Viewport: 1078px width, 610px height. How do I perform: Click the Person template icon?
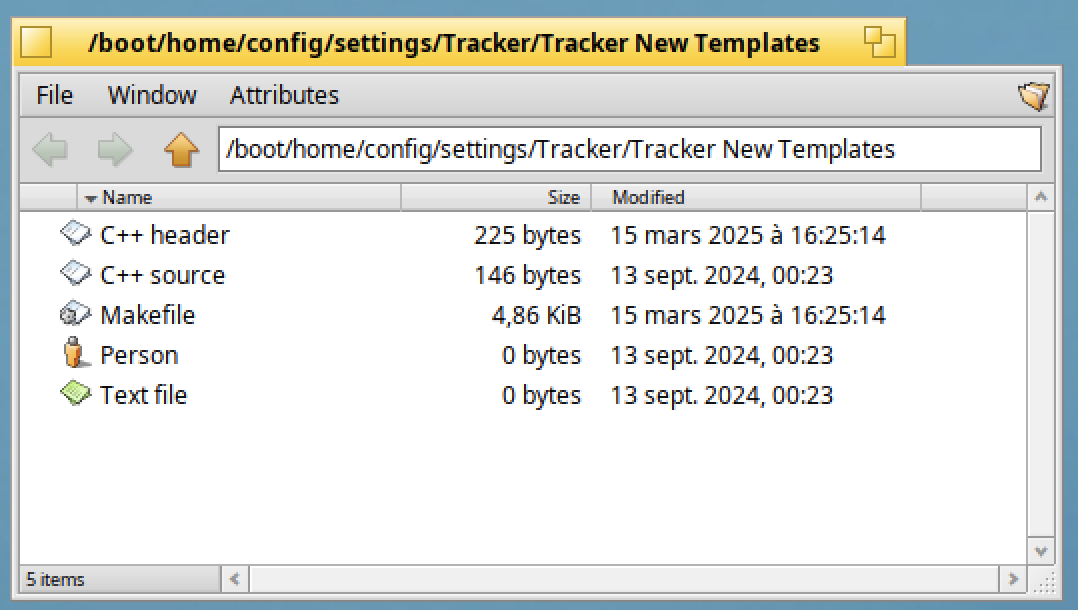pos(75,355)
